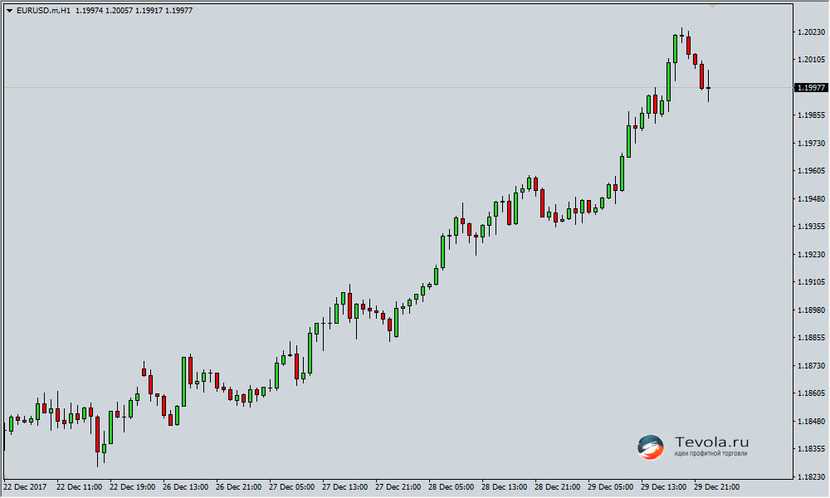Select the 26 Dec 13:00 time label
The image size is (830, 498).
point(188,487)
